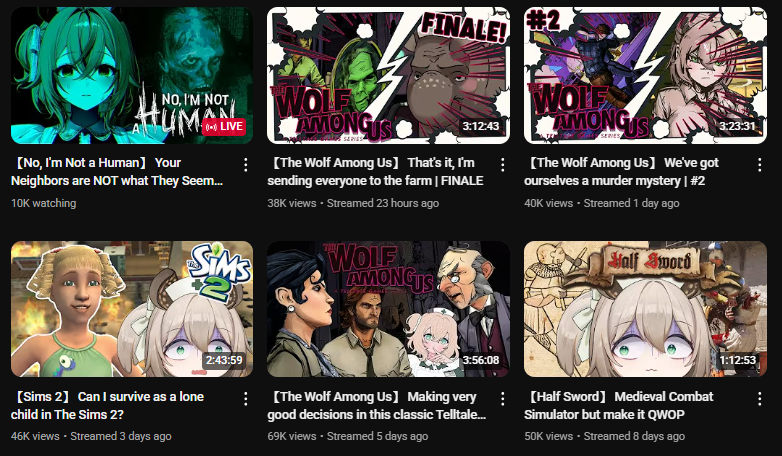The width and height of the screenshot is (782, 456).
Task: Open three-dot menu for Making very good decisions video
Action: (x=502, y=399)
